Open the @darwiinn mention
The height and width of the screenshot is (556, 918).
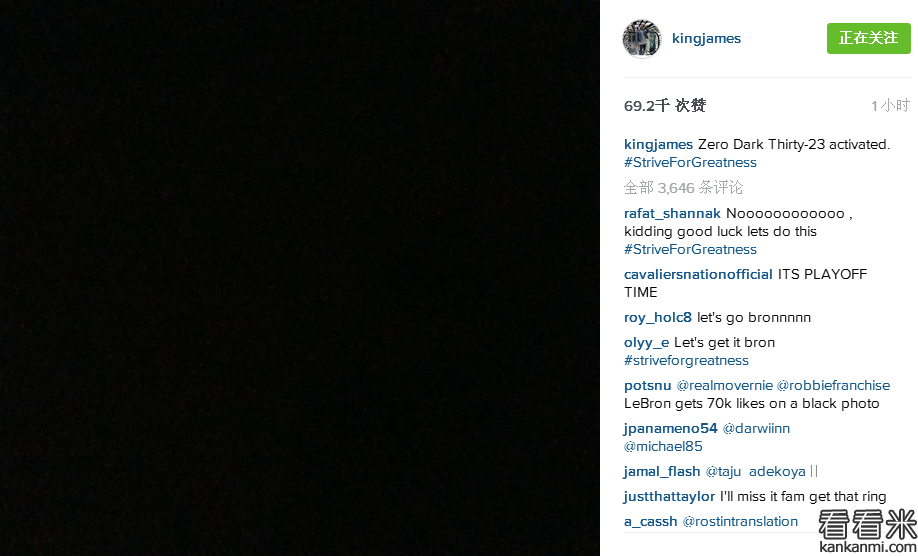click(x=756, y=429)
